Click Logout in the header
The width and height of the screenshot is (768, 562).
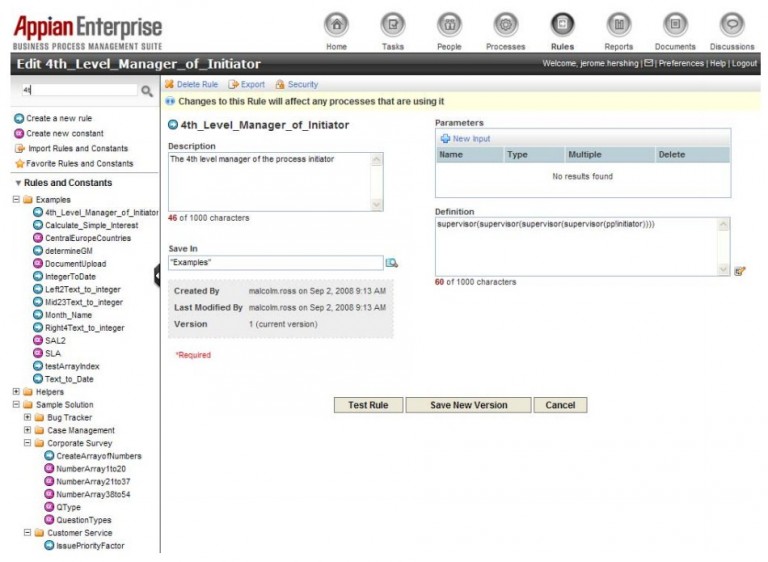[x=744, y=63]
